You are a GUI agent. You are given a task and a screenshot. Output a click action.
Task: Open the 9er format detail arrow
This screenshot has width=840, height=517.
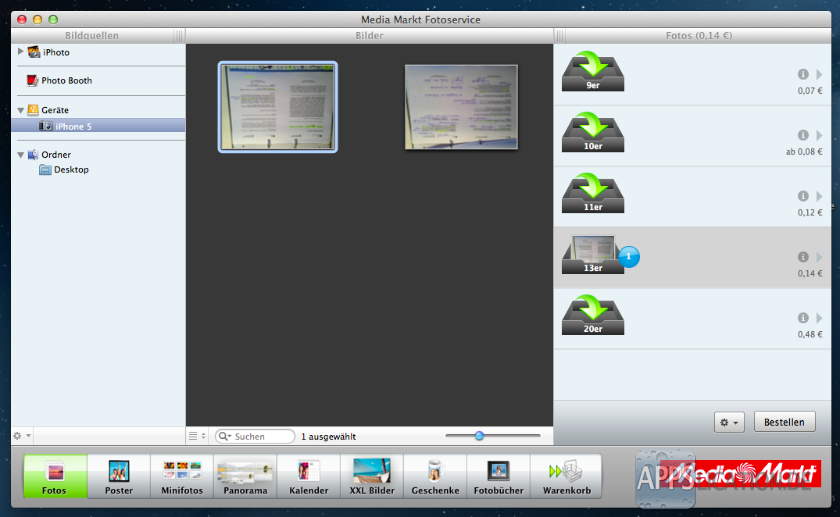click(x=819, y=74)
